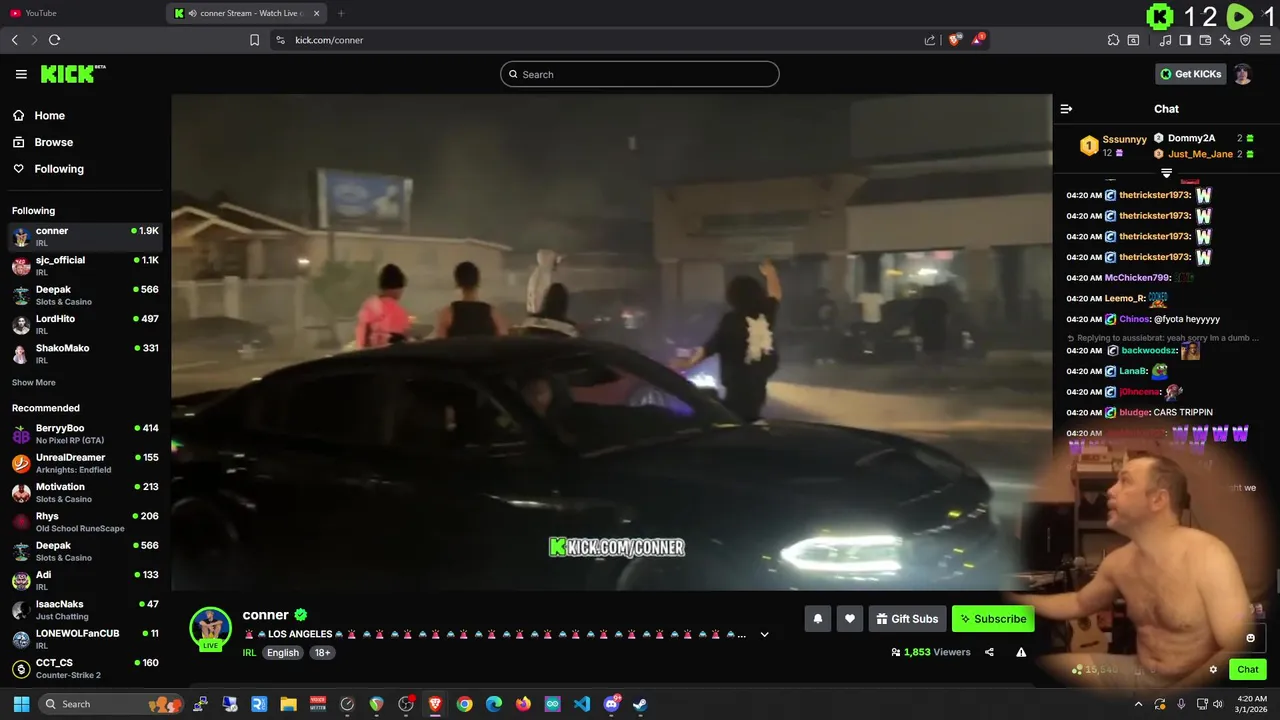This screenshot has width=1280, height=720.
Task: Open the media music note control
Action: pyautogui.click(x=1165, y=40)
